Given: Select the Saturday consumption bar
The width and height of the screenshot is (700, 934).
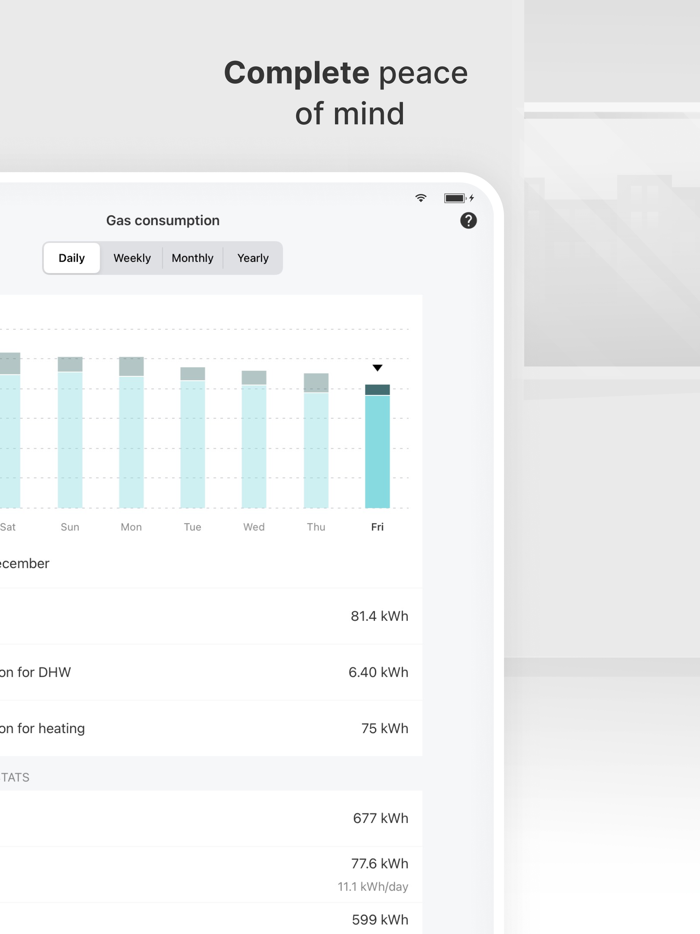Looking at the screenshot, I should (9, 431).
